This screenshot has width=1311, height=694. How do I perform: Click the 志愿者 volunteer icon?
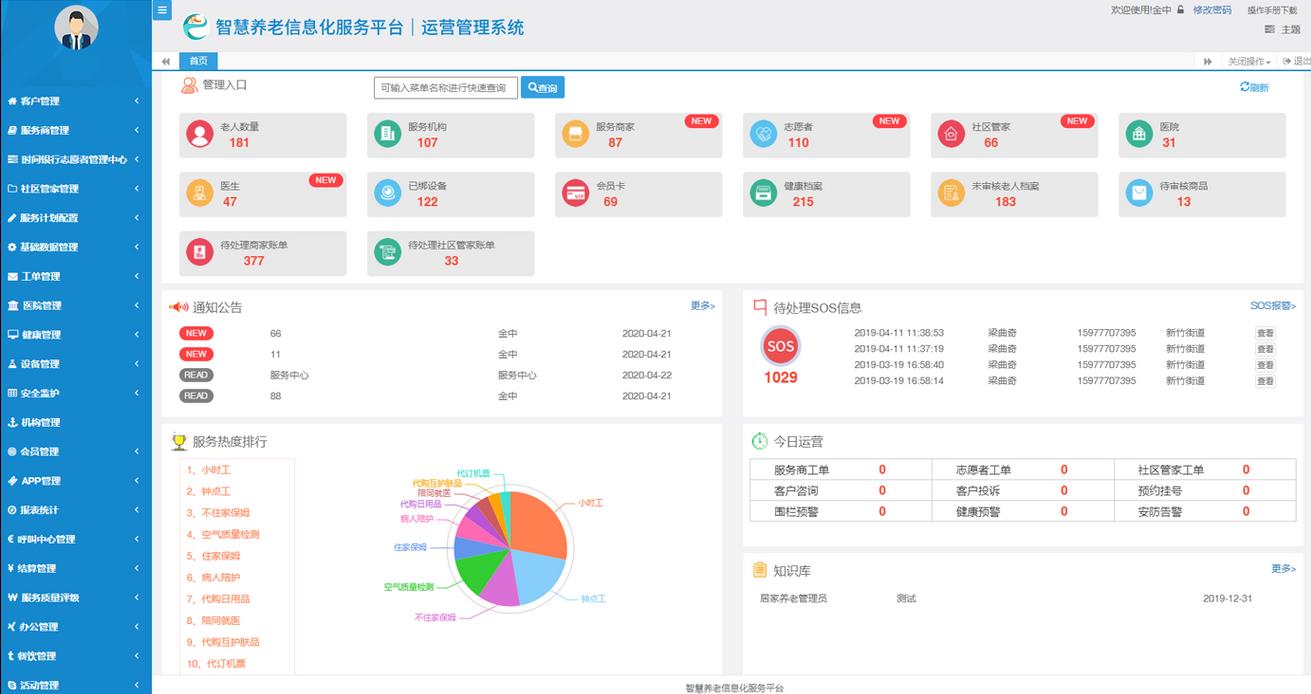pyautogui.click(x=765, y=135)
